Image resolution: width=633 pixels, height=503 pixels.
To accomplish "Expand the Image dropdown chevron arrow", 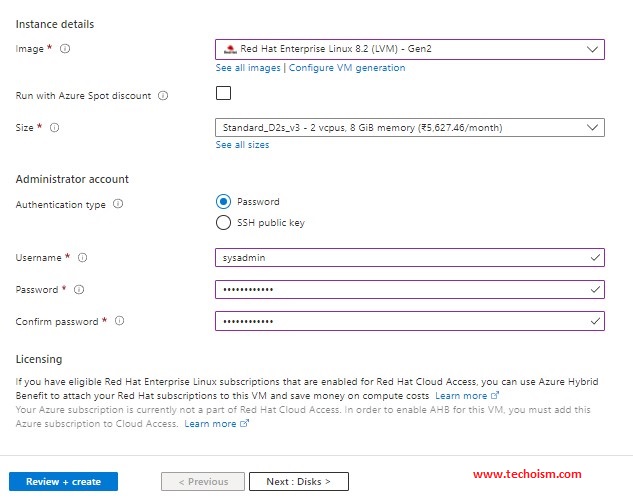I will coord(592,49).
